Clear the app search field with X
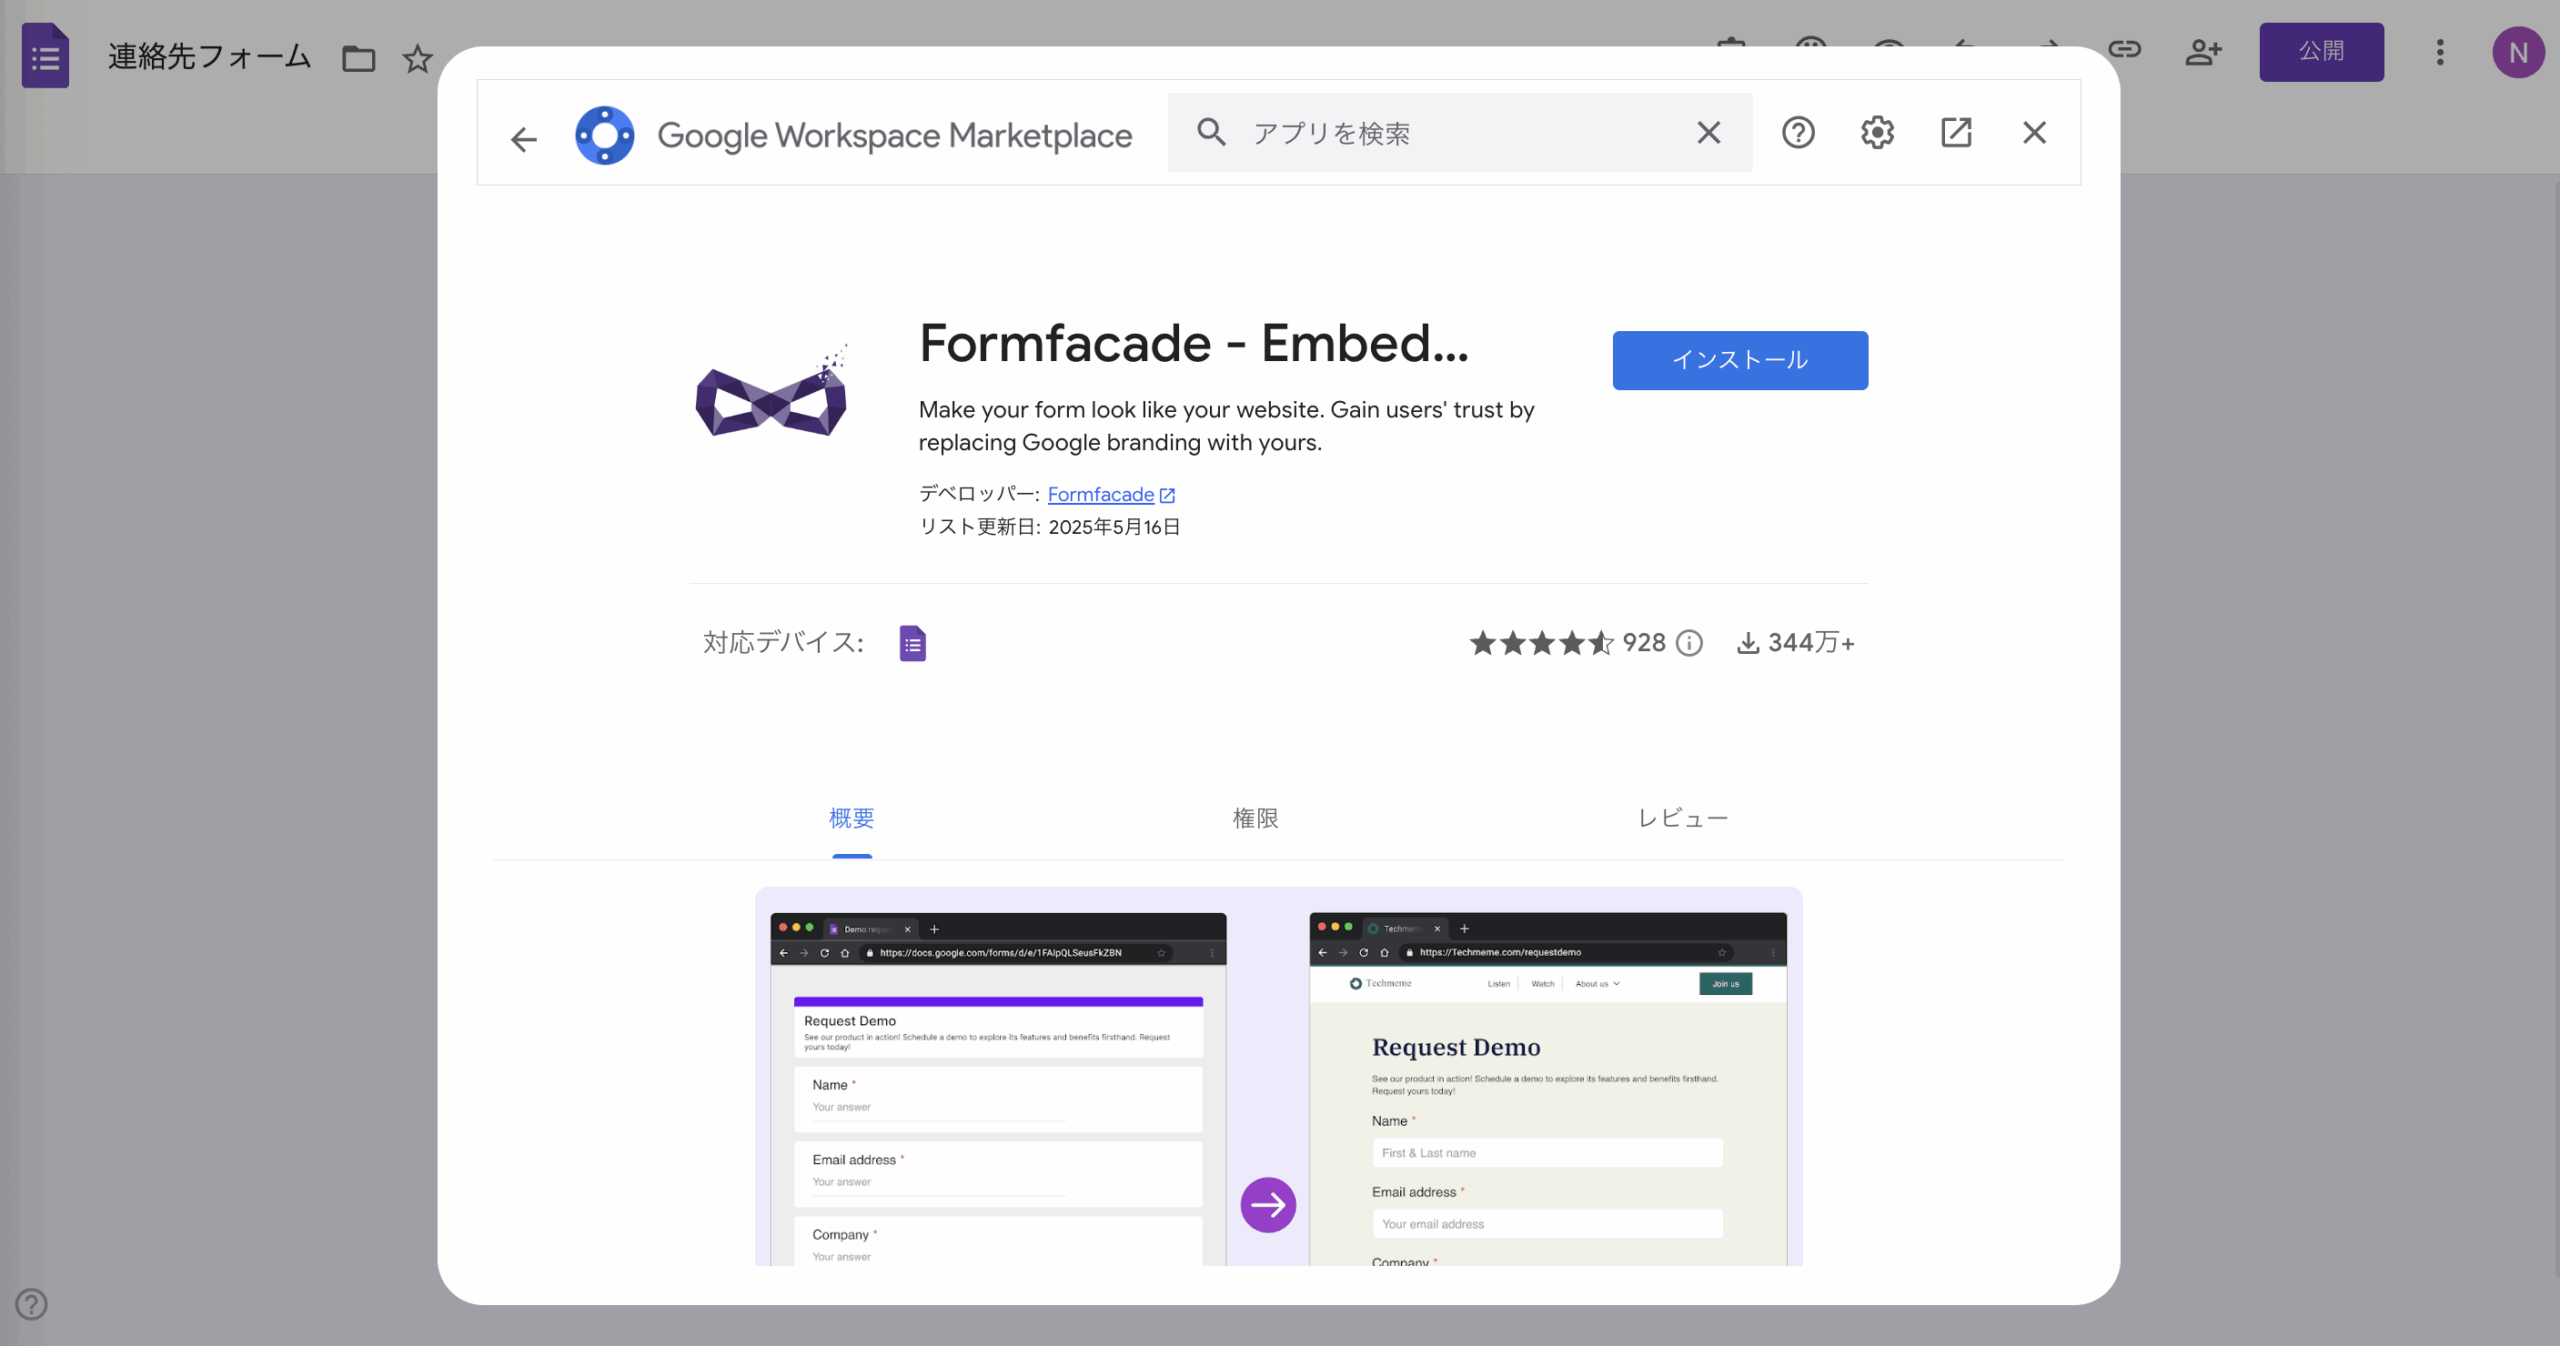This screenshot has width=2560, height=1346. [x=1708, y=132]
